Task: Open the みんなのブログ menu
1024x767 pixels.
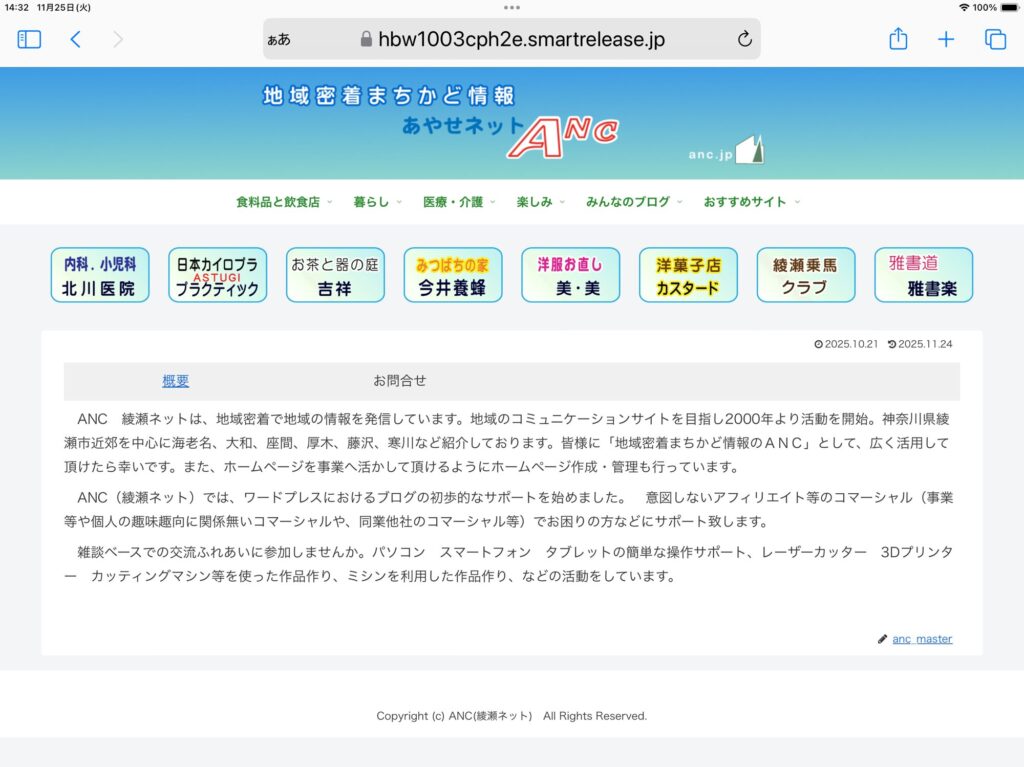Action: click(633, 202)
